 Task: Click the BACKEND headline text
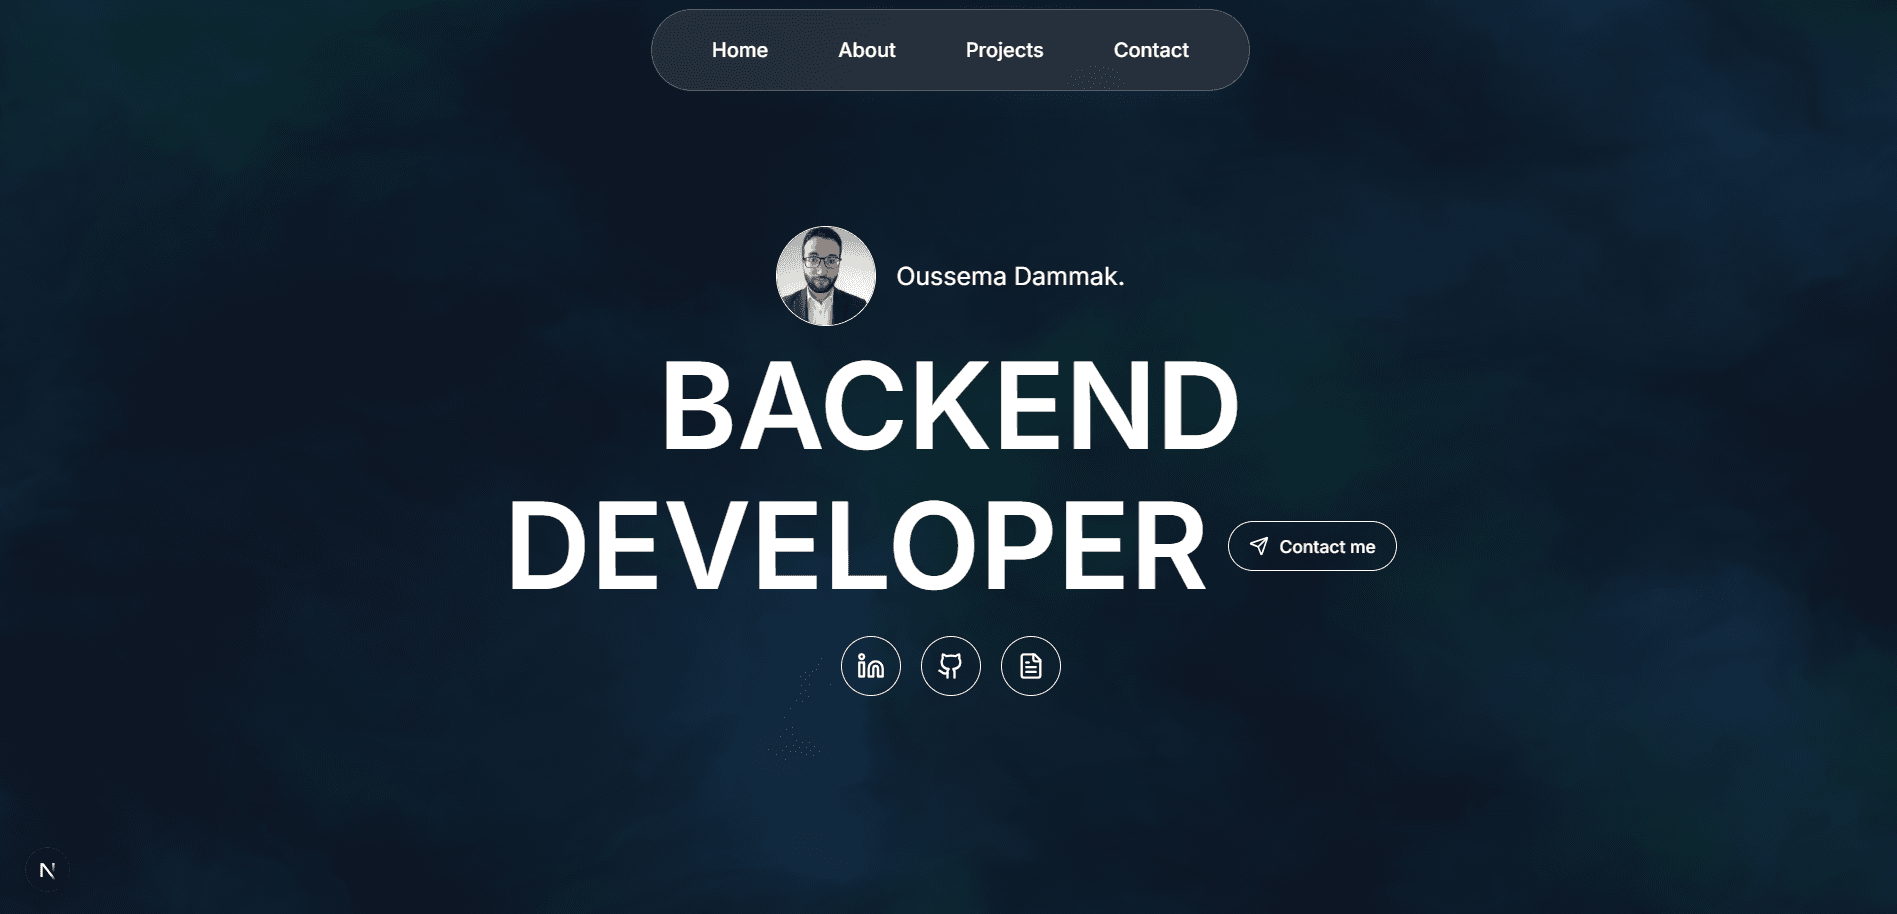click(x=949, y=404)
